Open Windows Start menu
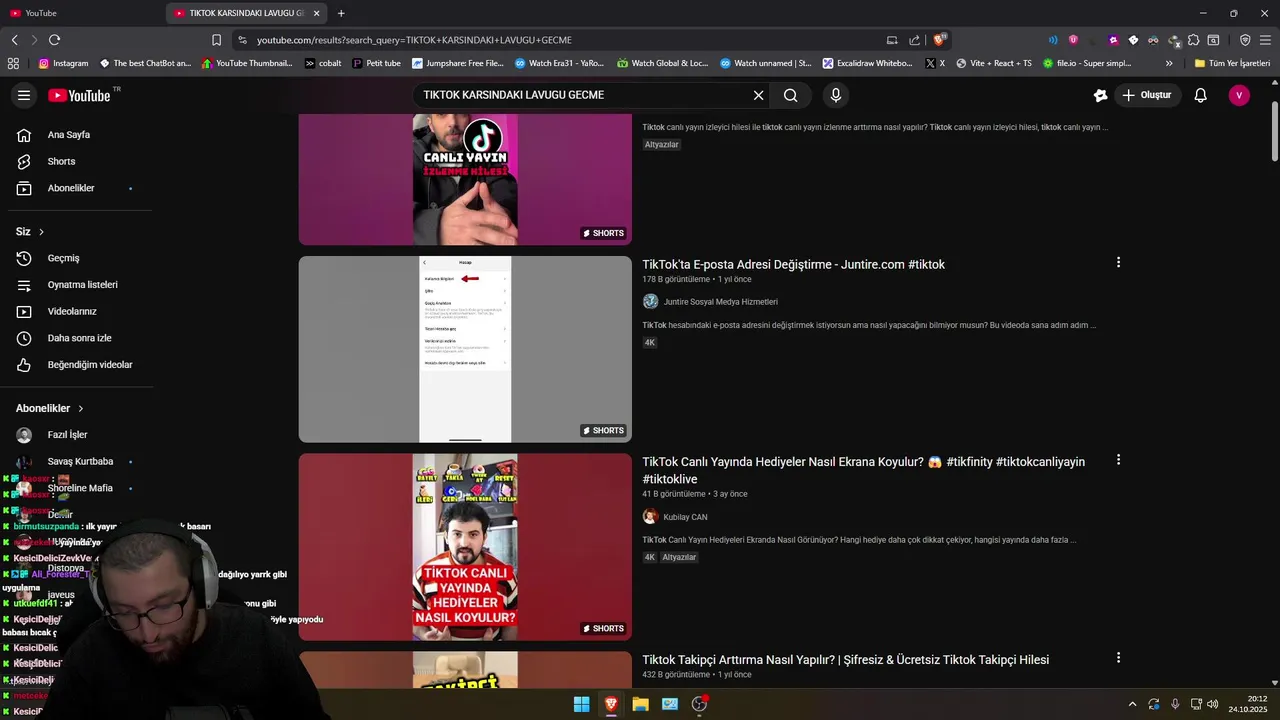This screenshot has width=1280, height=720. pyautogui.click(x=581, y=704)
